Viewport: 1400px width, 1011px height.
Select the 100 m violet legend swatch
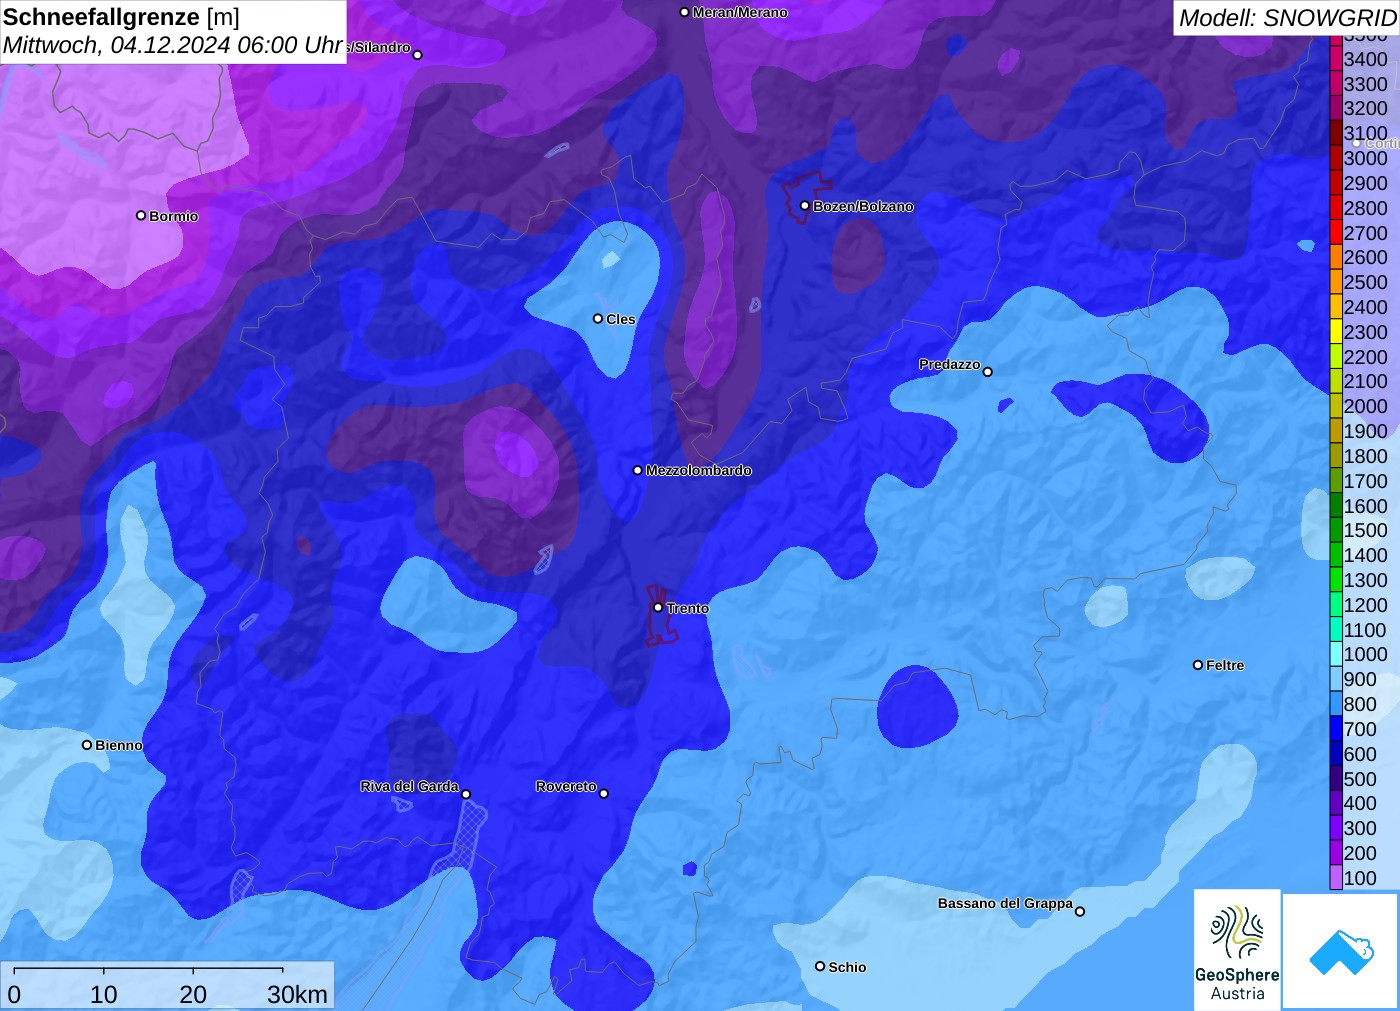pyautogui.click(x=1336, y=878)
